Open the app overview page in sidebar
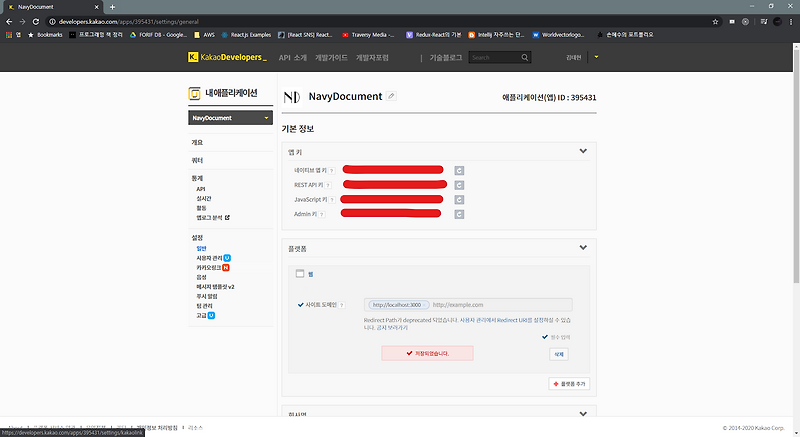The image size is (800, 437). [x=197, y=142]
